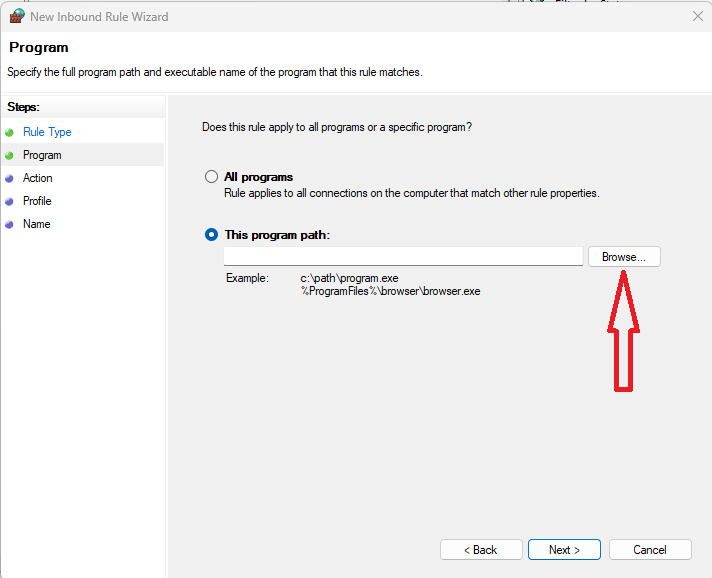
Task: Close the New Inbound Rule Wizard window
Action: (697, 16)
